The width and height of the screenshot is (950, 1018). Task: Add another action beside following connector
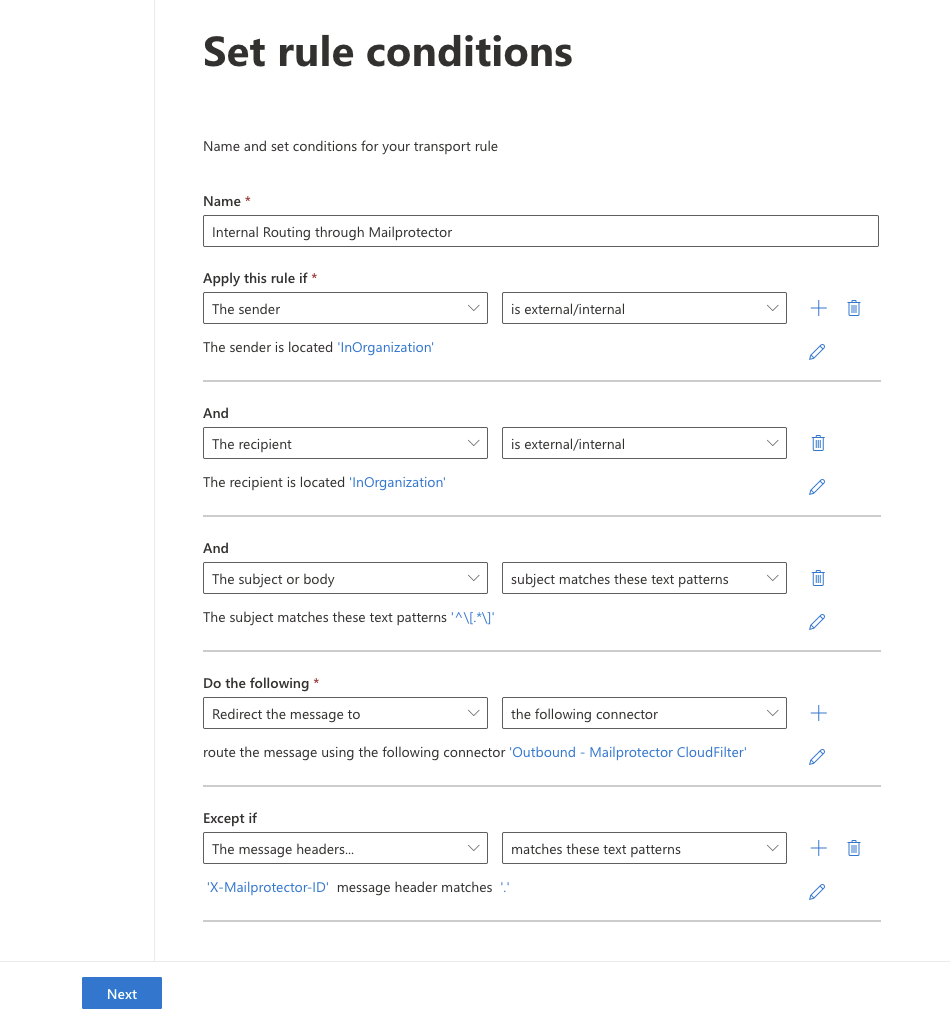(x=818, y=714)
